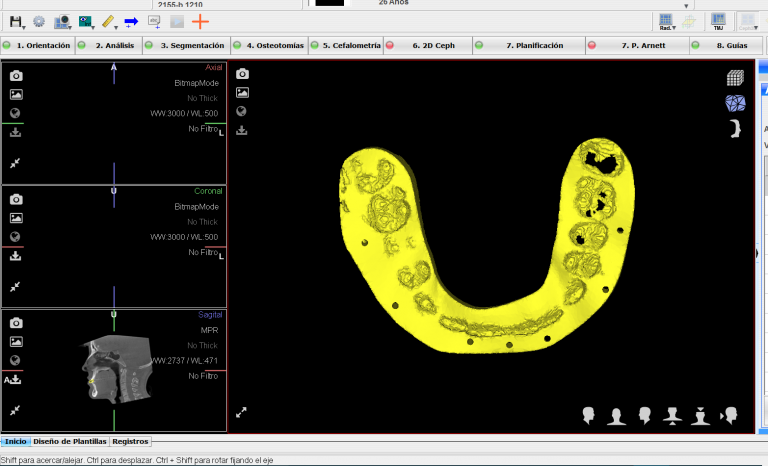The image size is (768, 466).
Task: Capture Coronal view with camera icon
Action: [16, 199]
